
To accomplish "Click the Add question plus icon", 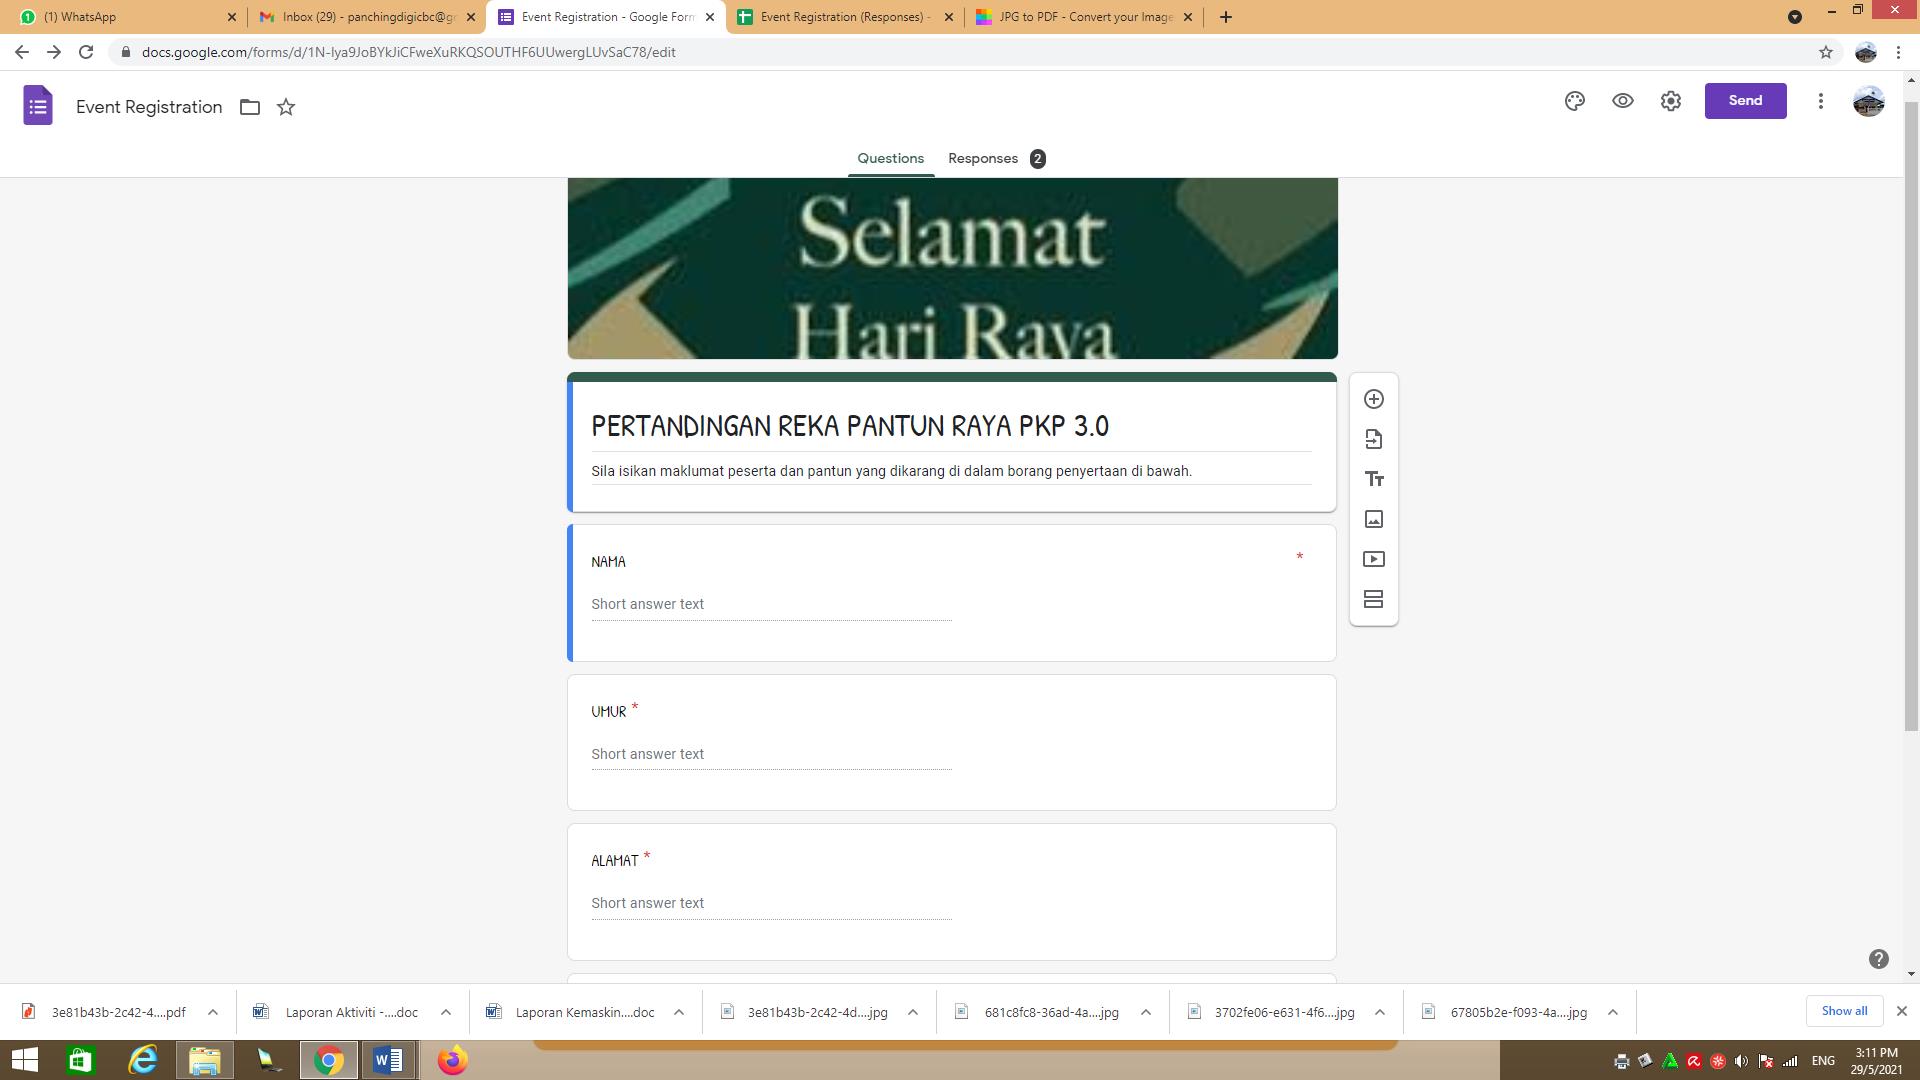I will coord(1374,399).
